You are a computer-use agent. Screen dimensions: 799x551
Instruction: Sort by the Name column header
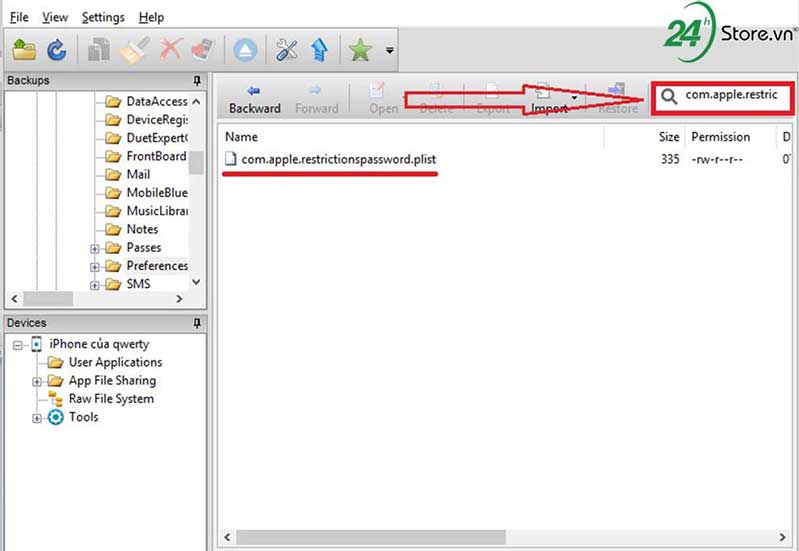pyautogui.click(x=242, y=137)
